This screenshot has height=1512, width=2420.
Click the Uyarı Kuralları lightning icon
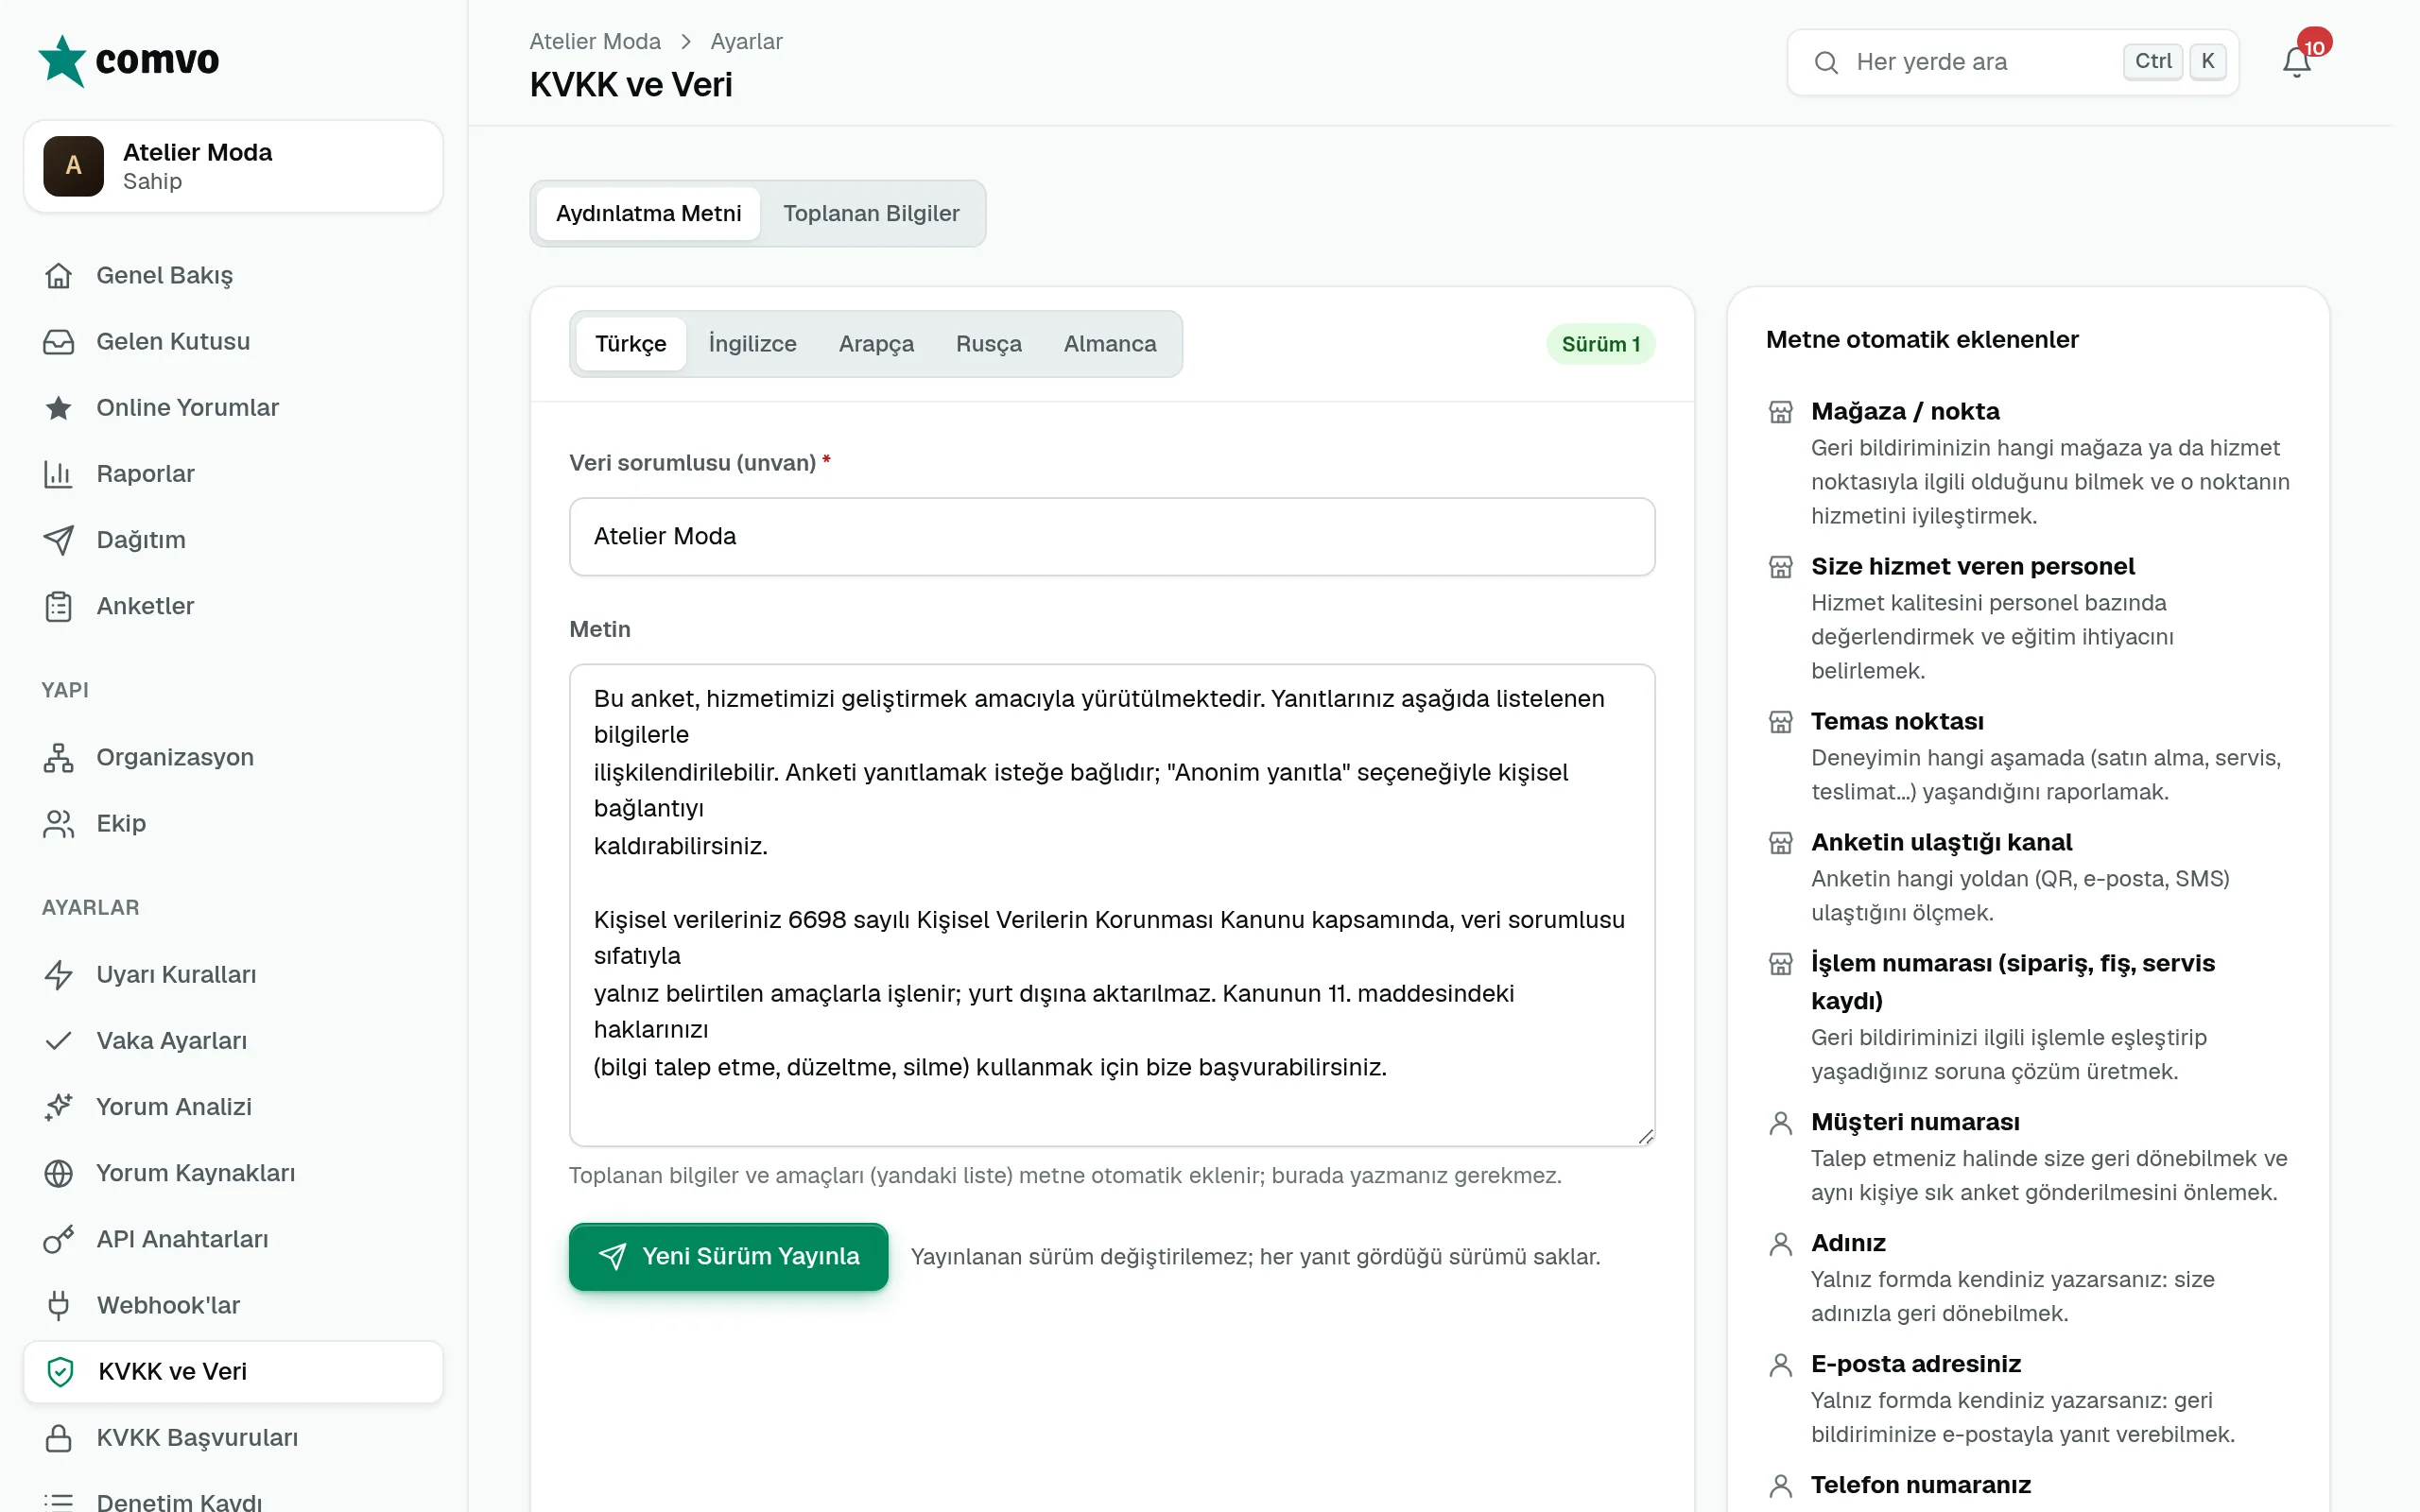tap(59, 974)
